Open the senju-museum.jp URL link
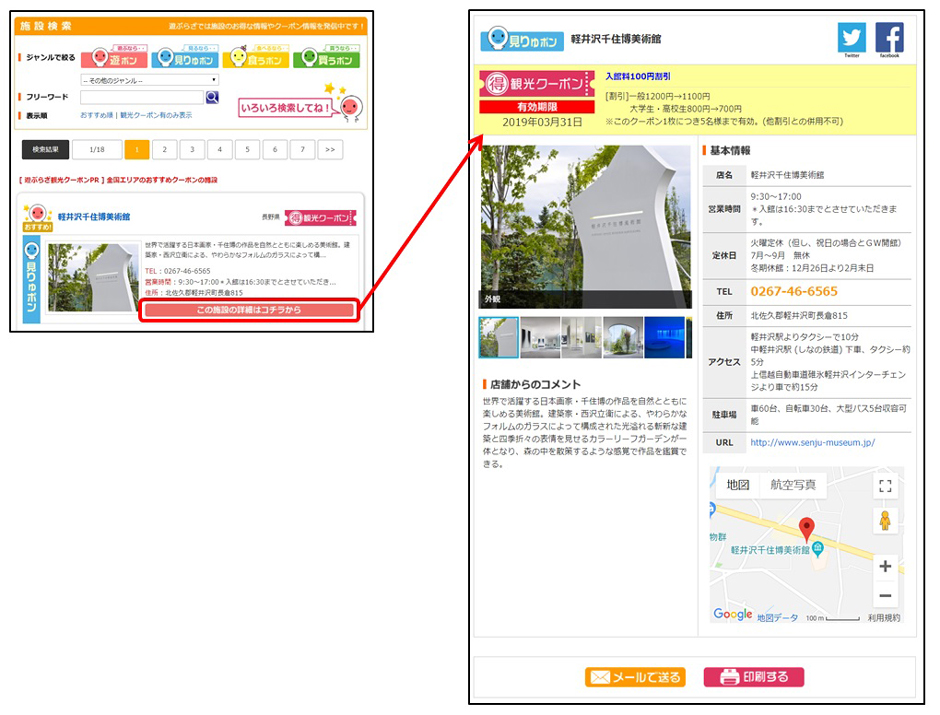The image size is (940, 715). (x=812, y=442)
